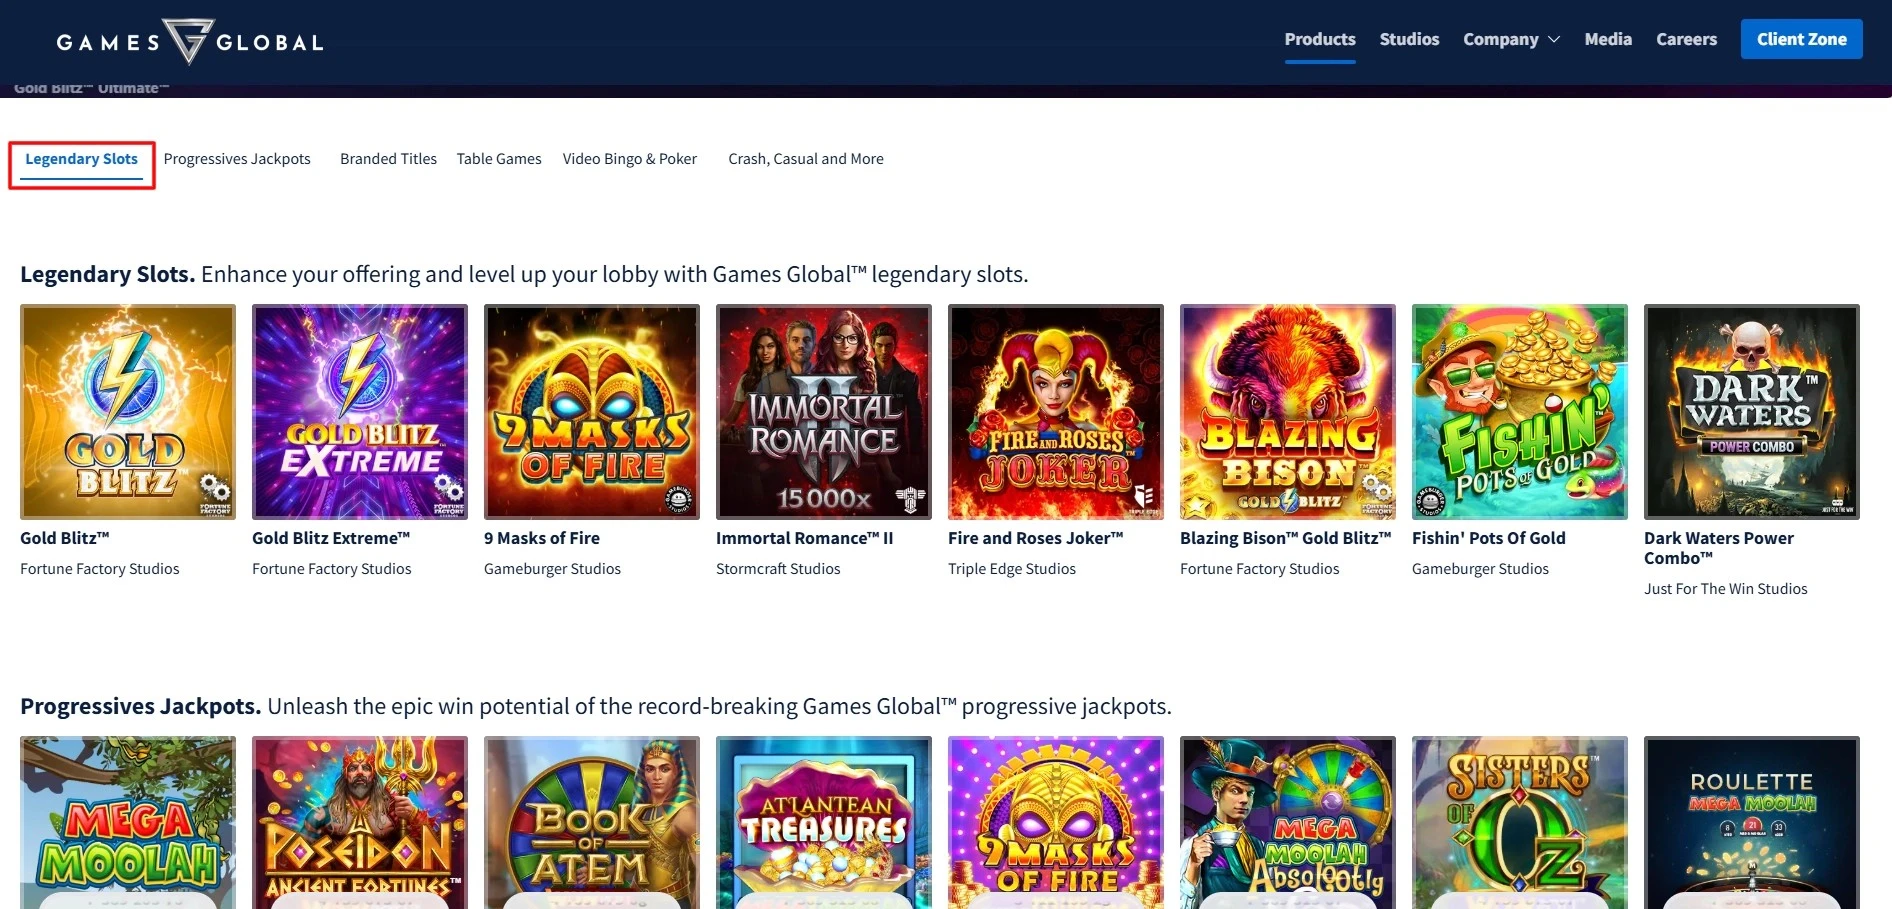Image resolution: width=1892 pixels, height=909 pixels.
Task: Click Blazing Bison™ Gold Blitz™ title
Action: pyautogui.click(x=1286, y=538)
